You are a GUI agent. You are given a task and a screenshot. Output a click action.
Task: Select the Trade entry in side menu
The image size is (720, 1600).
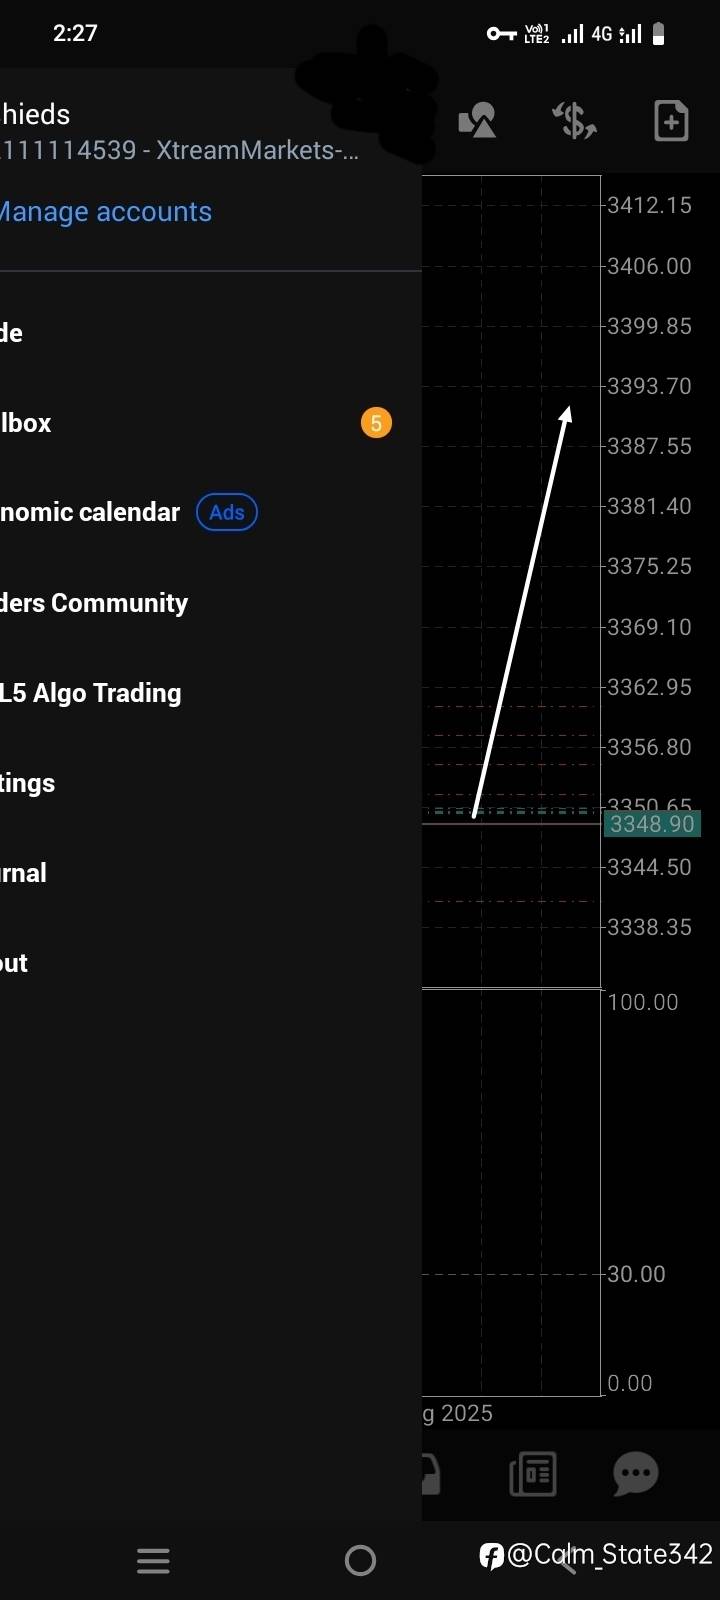[12, 333]
